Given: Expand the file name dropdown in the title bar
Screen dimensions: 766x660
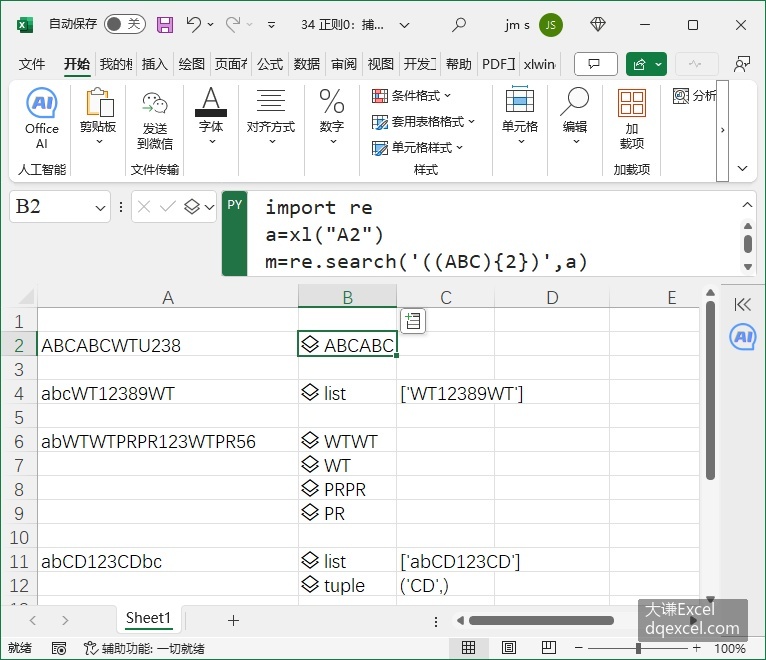Looking at the screenshot, I should 404,25.
